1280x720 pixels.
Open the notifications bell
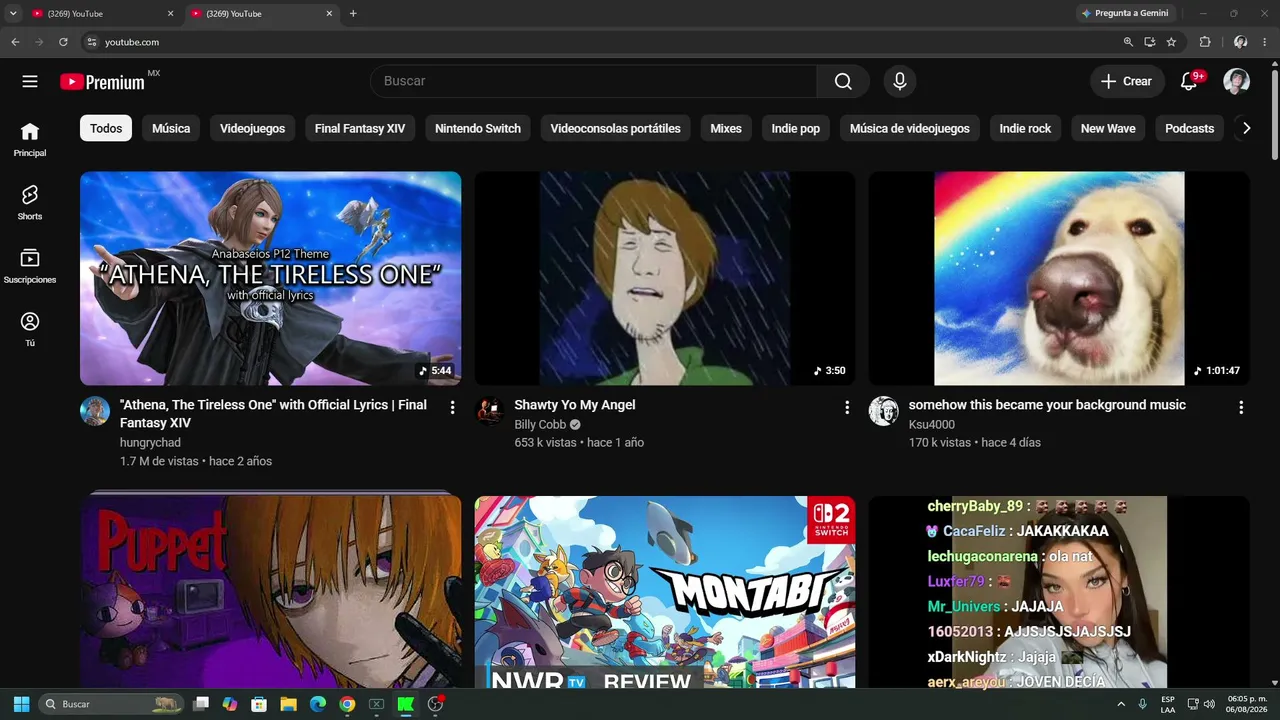1189,82
